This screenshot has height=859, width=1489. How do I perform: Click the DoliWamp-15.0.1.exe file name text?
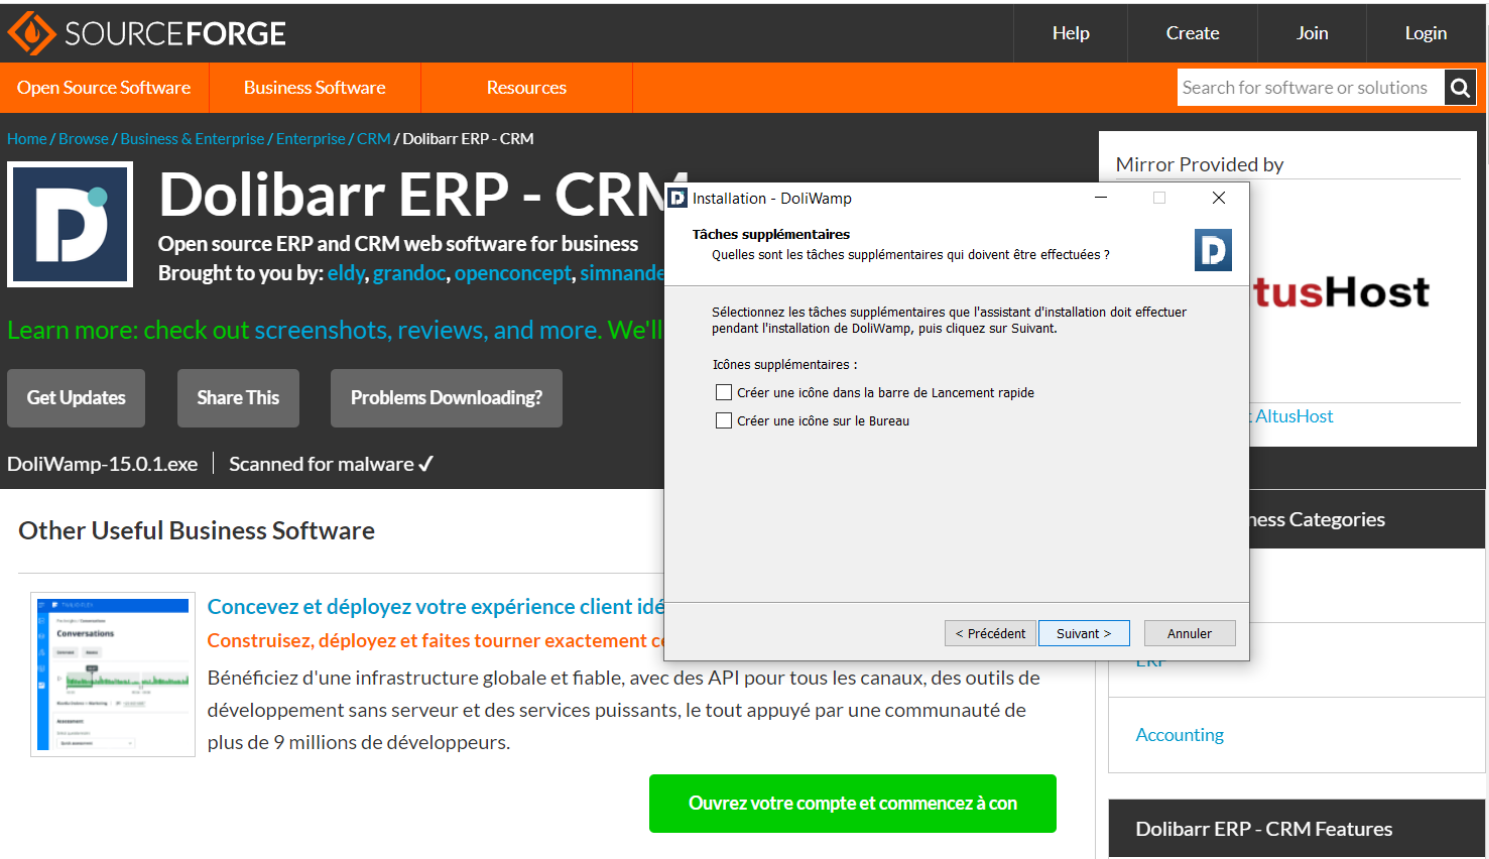click(x=102, y=464)
